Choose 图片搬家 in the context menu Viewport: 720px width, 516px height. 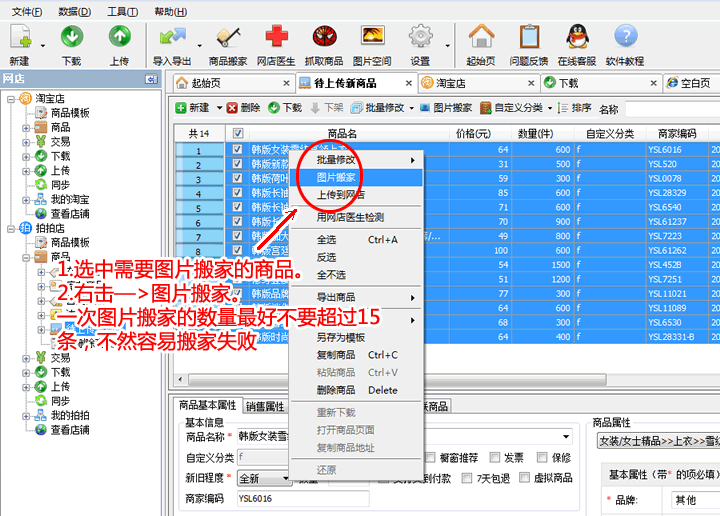click(356, 177)
